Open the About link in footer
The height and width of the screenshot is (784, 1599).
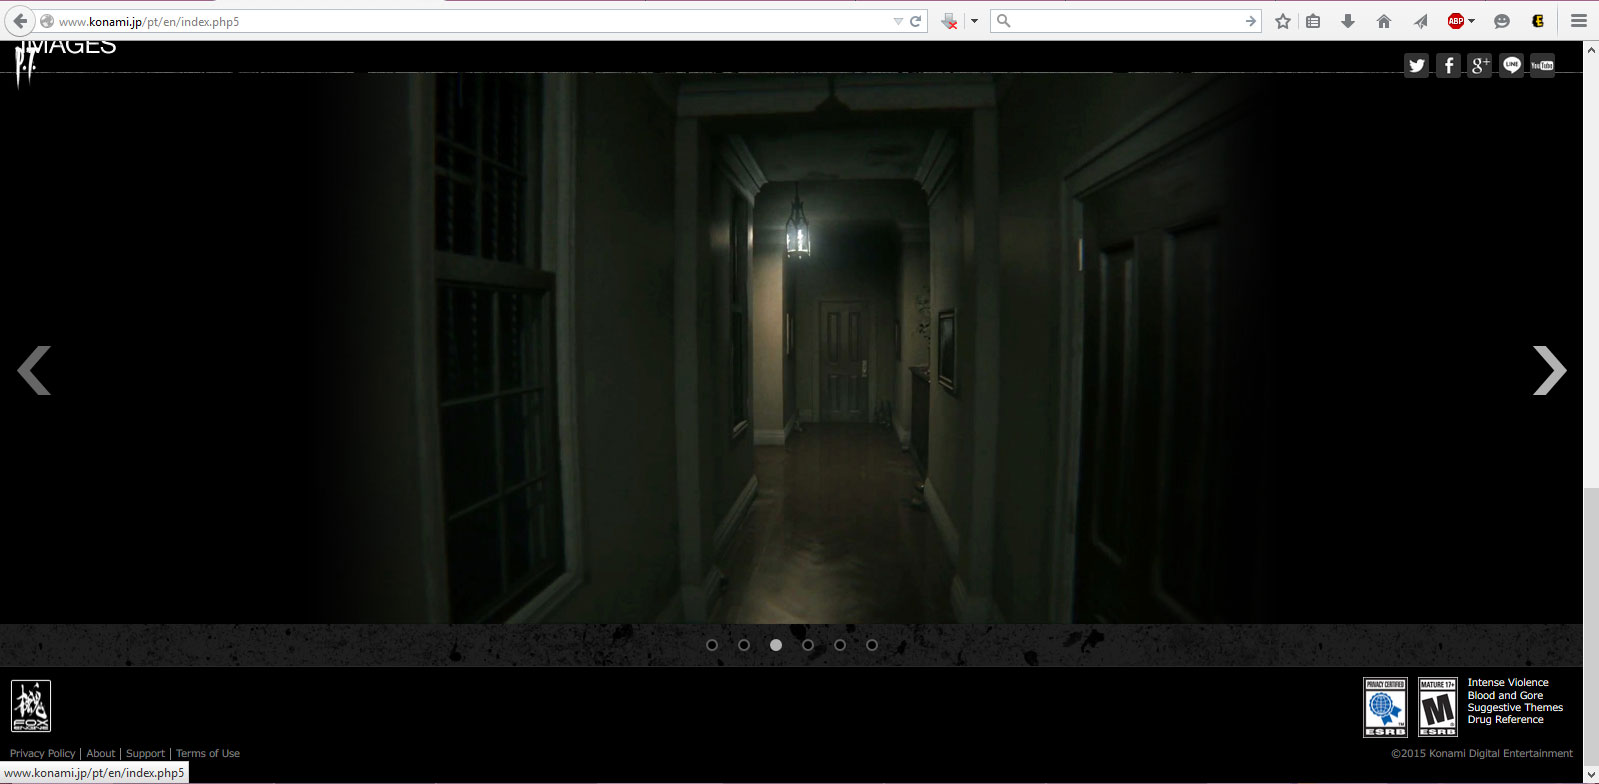pos(101,753)
